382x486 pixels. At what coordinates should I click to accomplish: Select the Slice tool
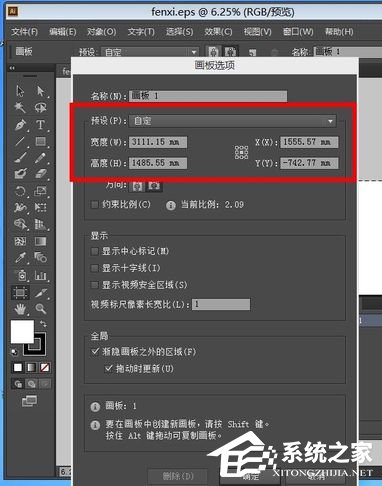tap(41, 293)
